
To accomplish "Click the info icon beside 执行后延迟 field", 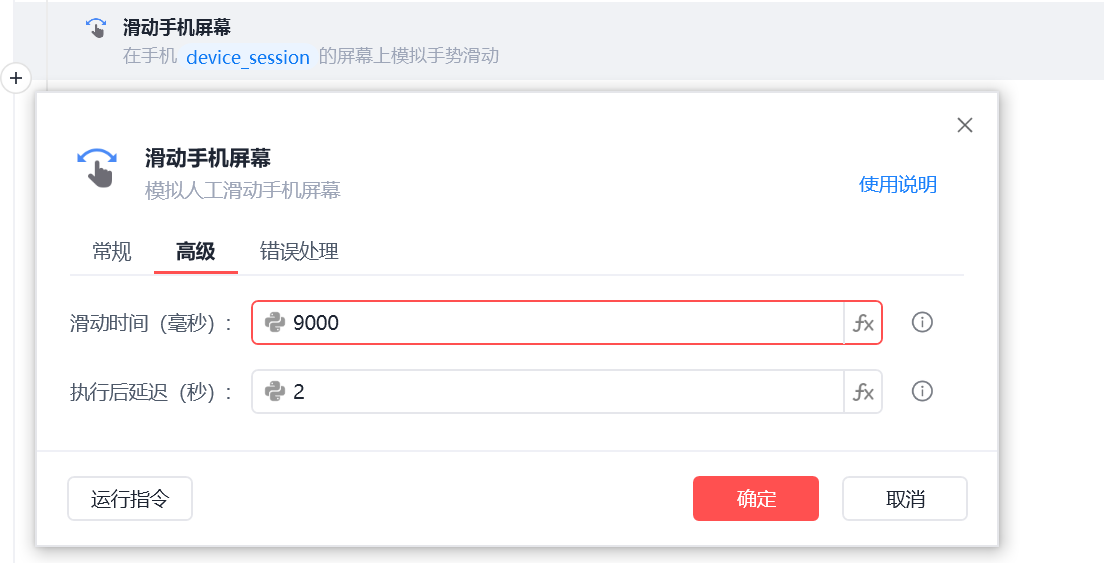I will click(922, 392).
